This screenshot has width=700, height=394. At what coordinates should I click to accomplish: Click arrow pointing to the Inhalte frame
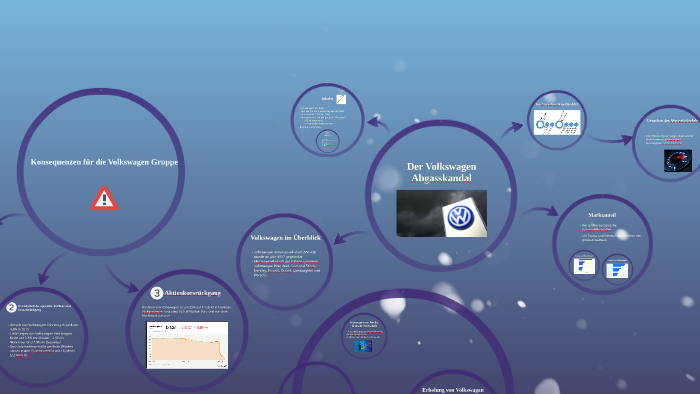click(x=378, y=124)
